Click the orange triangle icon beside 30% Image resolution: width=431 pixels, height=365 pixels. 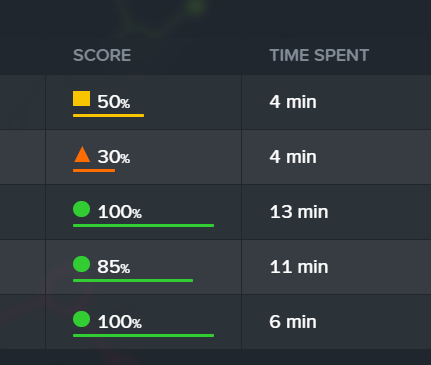pyautogui.click(x=82, y=154)
